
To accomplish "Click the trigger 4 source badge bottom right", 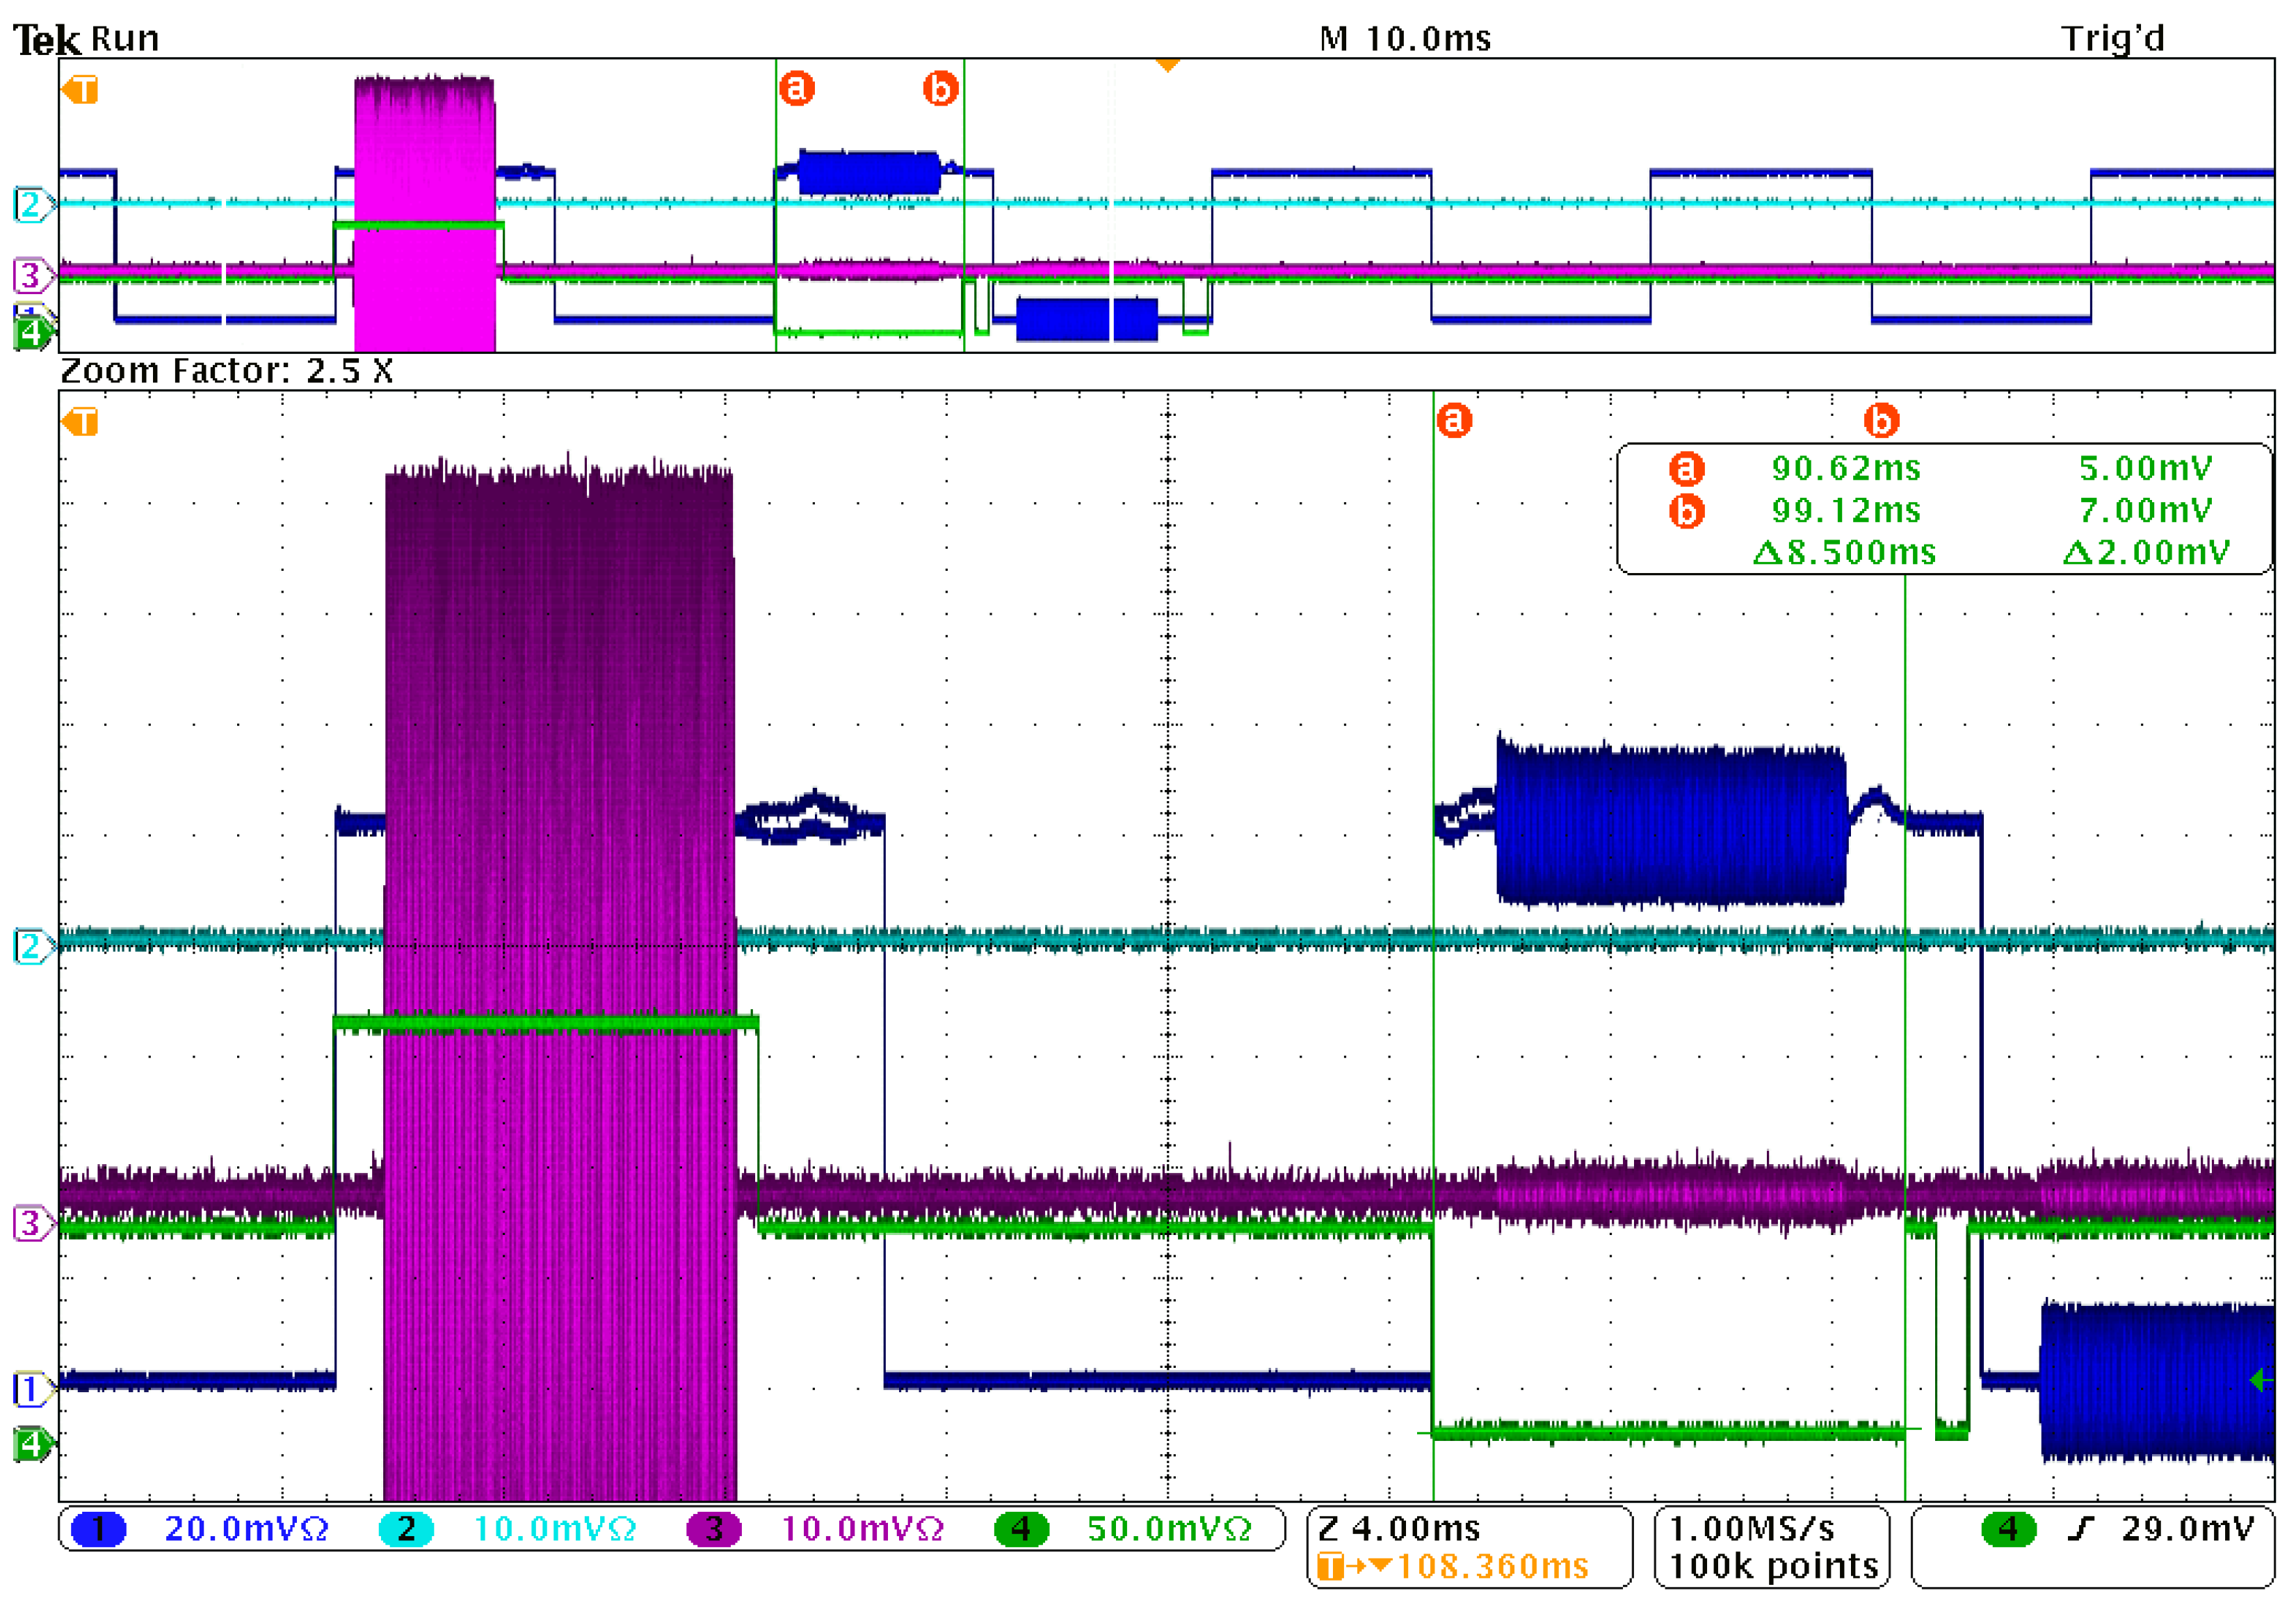I will click(x=2008, y=1529).
